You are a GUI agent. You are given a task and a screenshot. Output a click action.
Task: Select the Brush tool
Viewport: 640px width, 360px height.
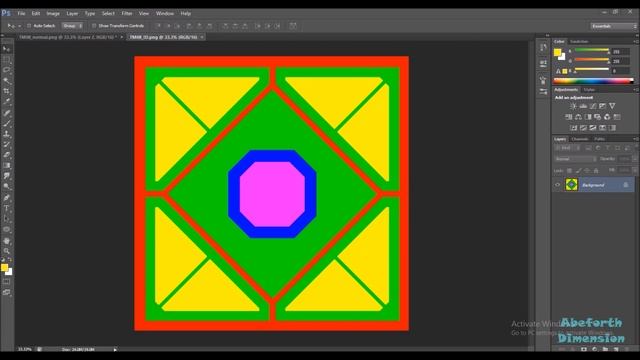click(7, 123)
